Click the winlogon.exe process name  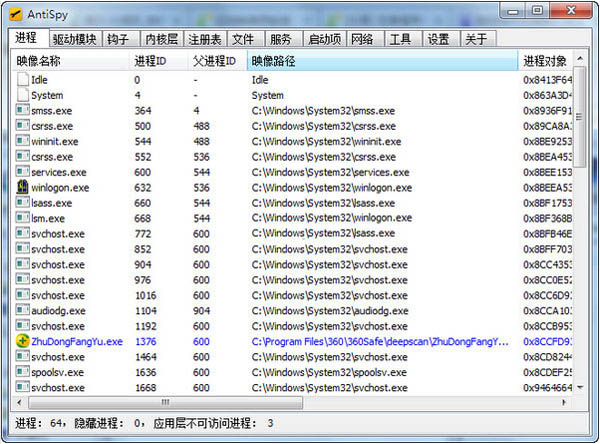click(60, 188)
